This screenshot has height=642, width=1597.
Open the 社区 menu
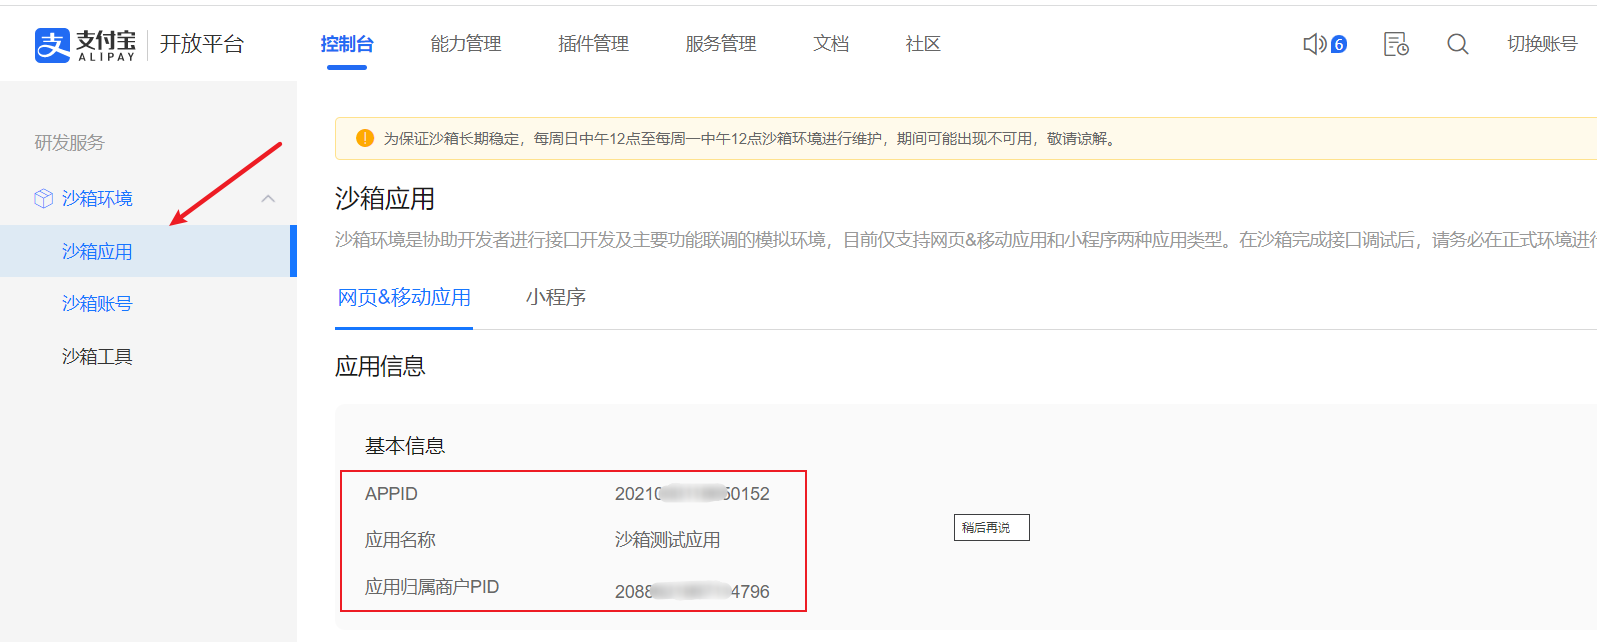[x=923, y=44]
